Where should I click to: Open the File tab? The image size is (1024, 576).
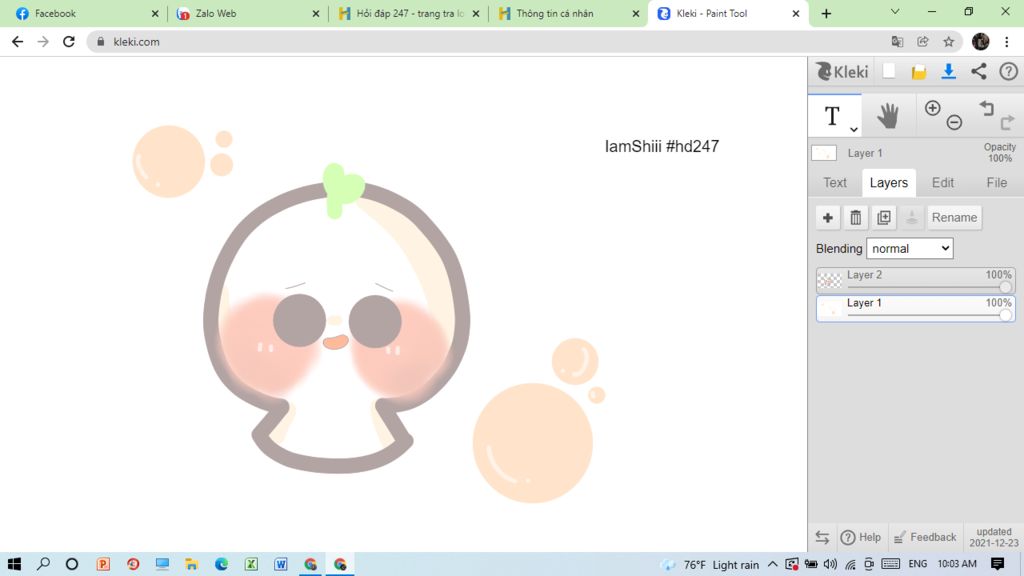[x=996, y=183]
